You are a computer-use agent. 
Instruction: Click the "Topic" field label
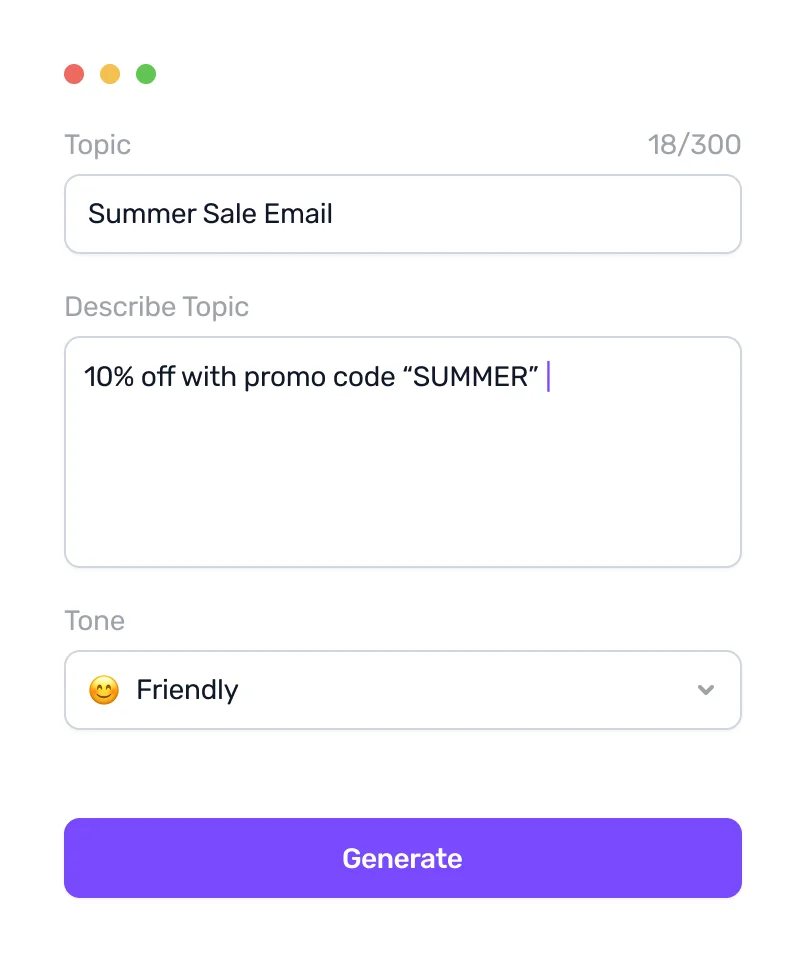pos(97,145)
